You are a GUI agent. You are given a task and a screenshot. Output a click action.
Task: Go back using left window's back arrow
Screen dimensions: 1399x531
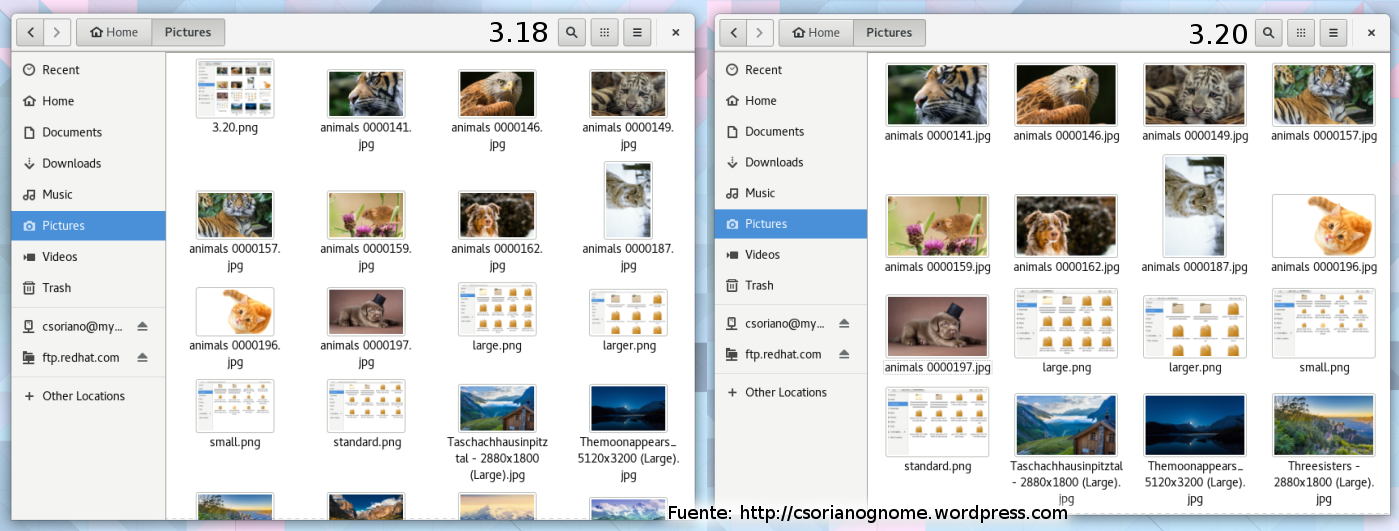point(31,32)
